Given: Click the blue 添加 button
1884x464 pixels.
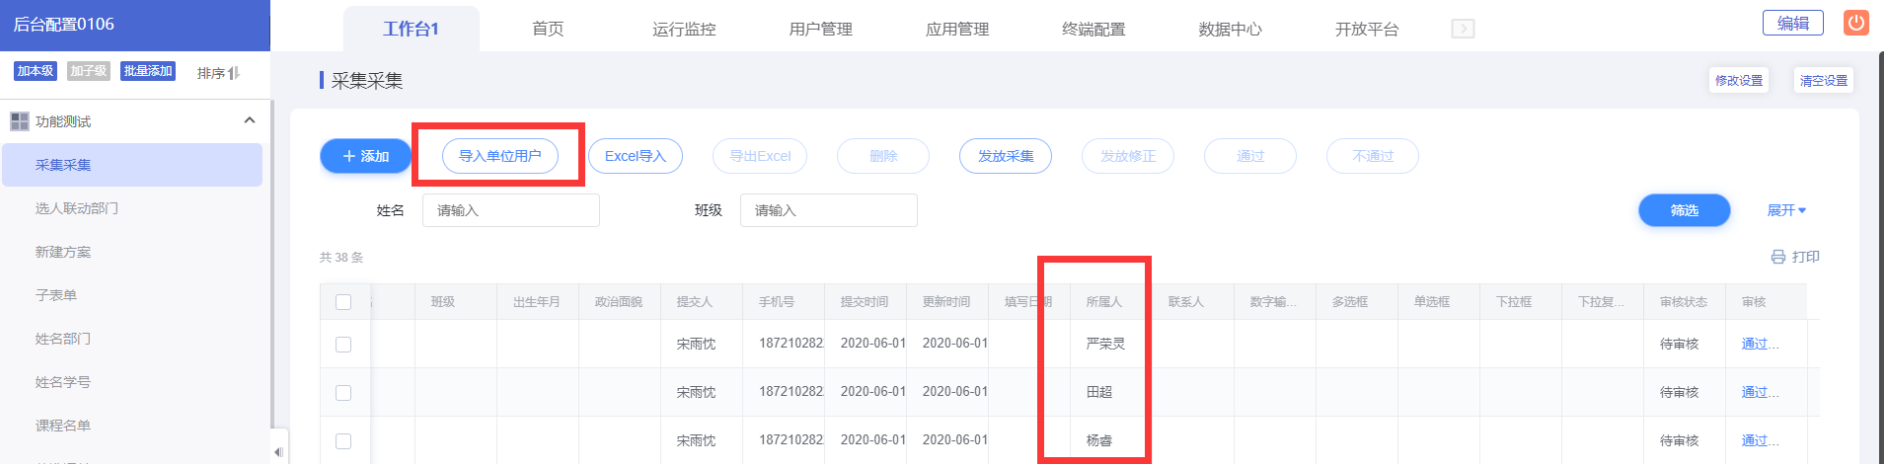Looking at the screenshot, I should [366, 156].
